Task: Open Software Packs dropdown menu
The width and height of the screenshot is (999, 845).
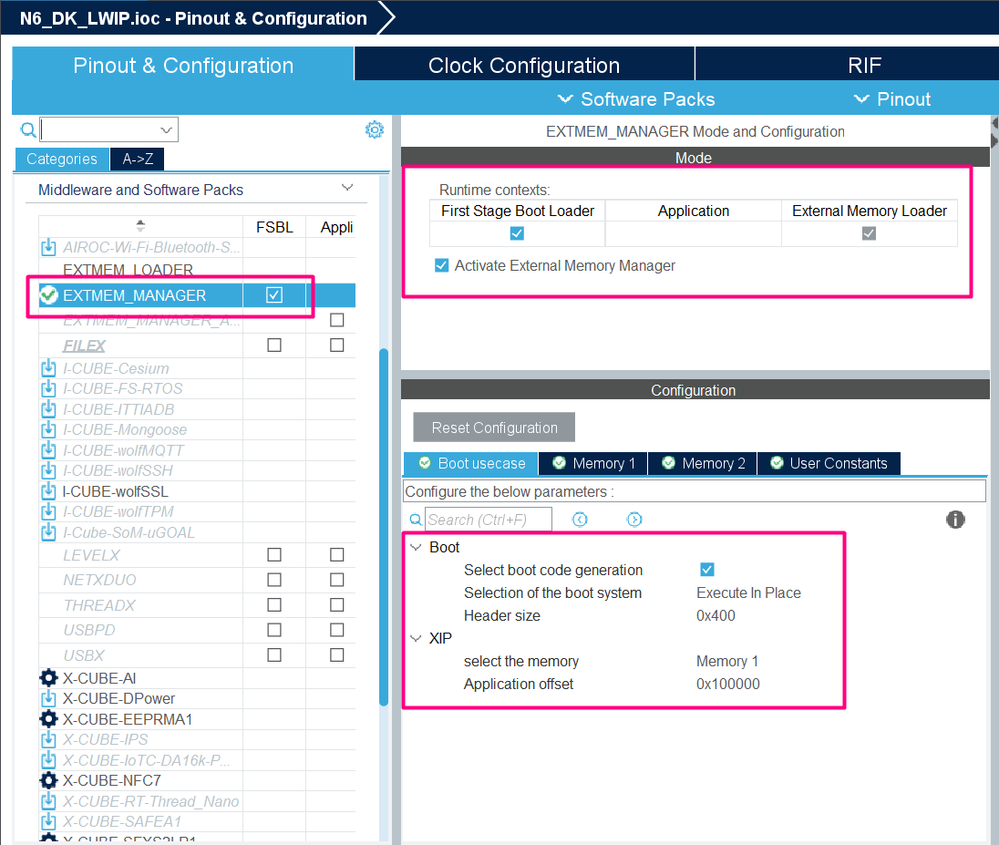Action: [x=636, y=99]
